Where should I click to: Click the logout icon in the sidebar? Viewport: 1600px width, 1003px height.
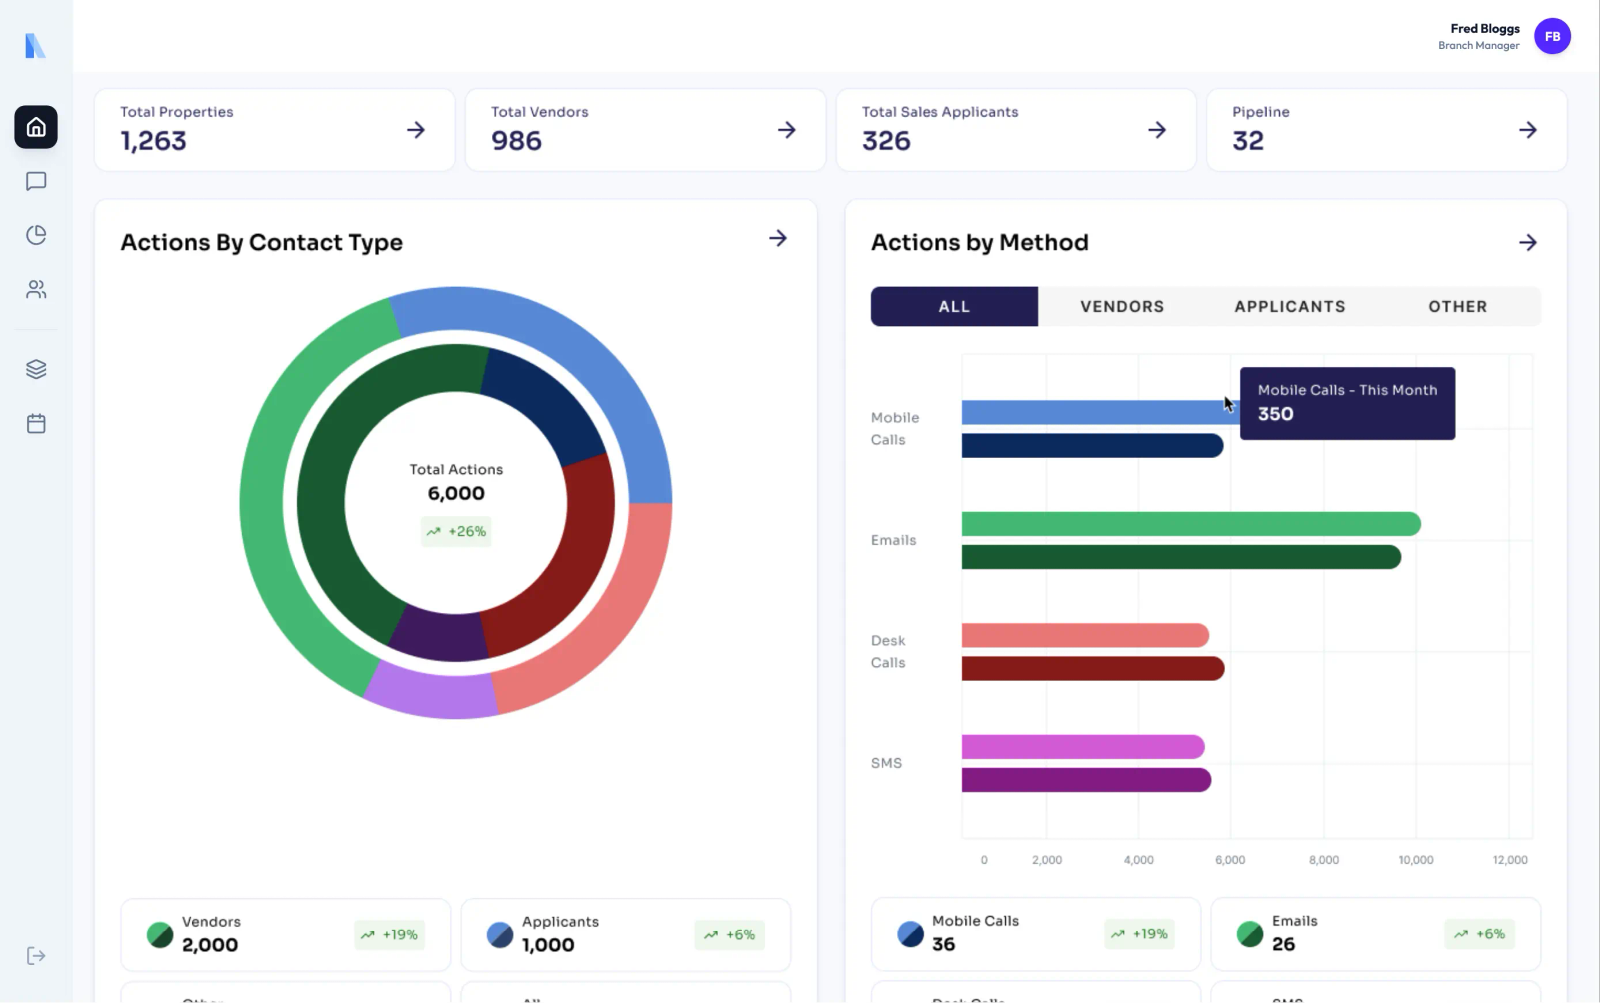click(x=36, y=956)
